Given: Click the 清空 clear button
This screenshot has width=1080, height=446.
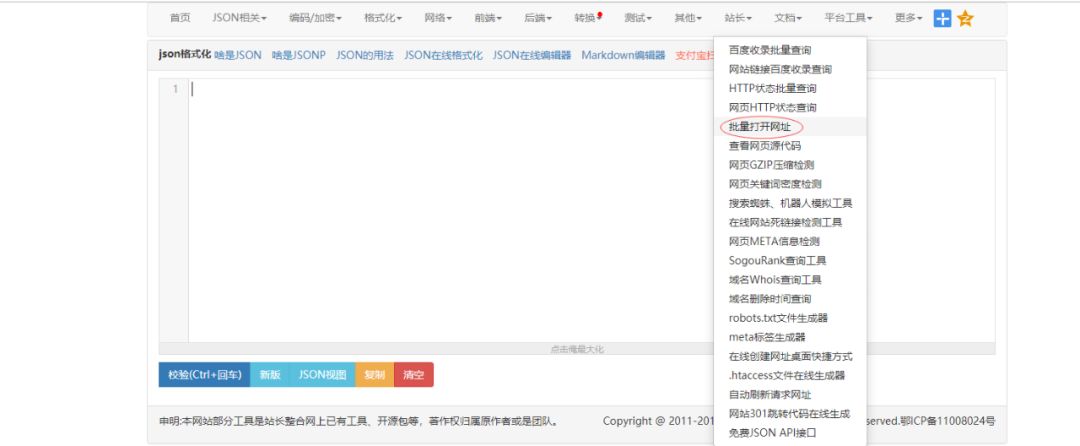Looking at the screenshot, I should (x=414, y=374).
